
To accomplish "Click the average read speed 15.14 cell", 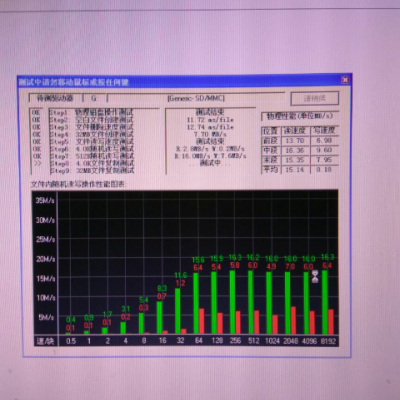I will click(x=295, y=170).
